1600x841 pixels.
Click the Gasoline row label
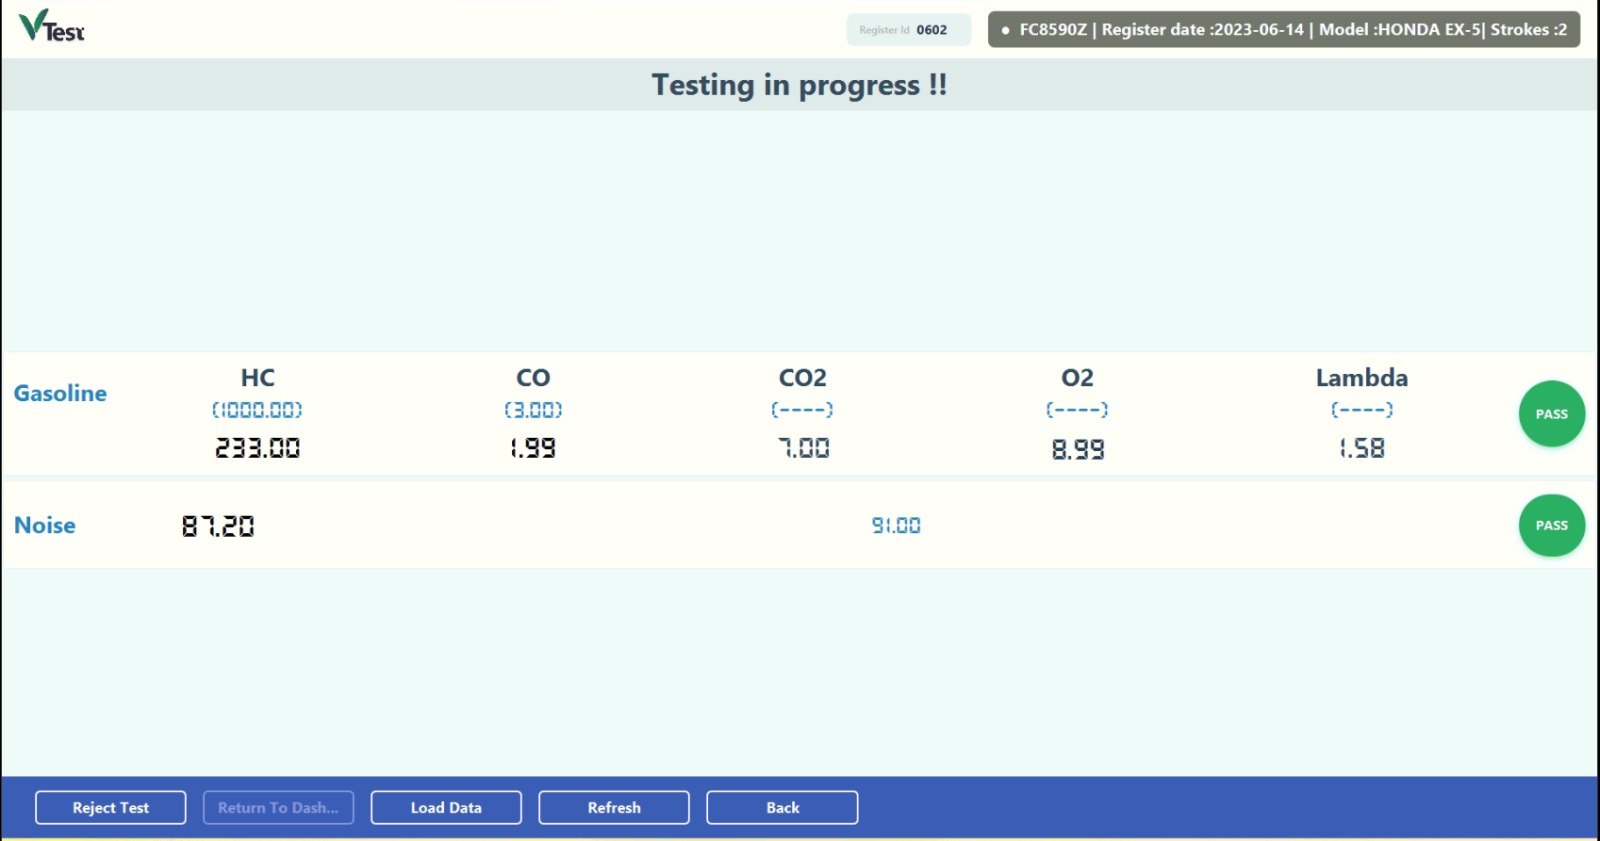pos(60,393)
